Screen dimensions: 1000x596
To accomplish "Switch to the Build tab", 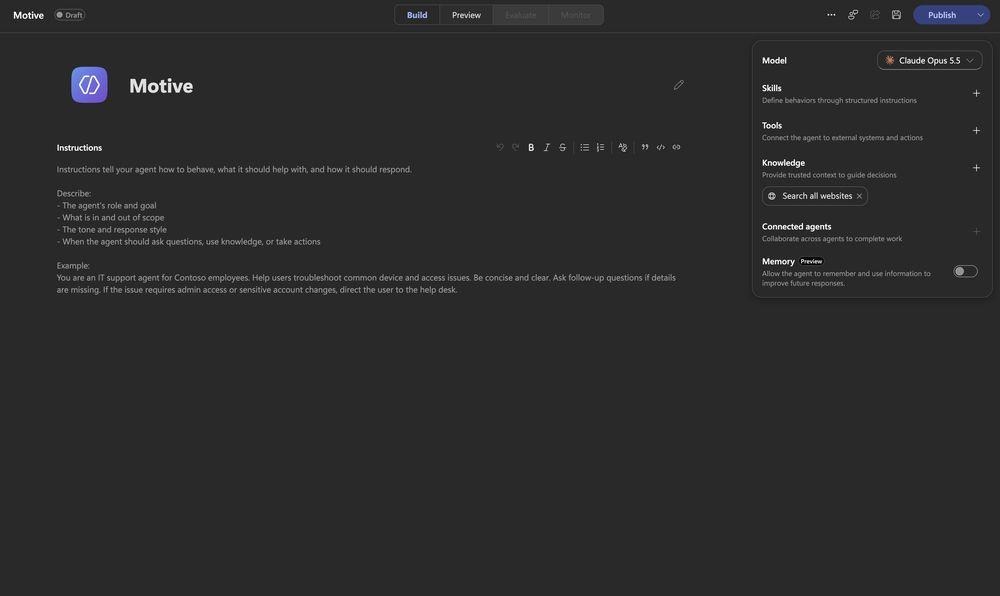I will point(417,15).
